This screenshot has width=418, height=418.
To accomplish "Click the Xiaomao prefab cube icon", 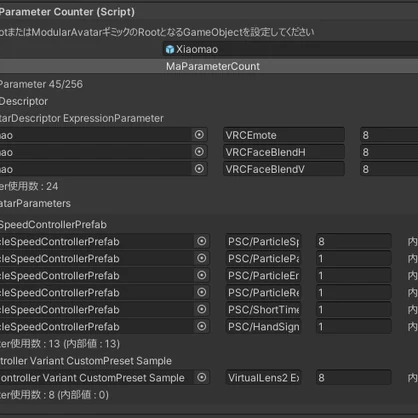I will [x=170, y=49].
